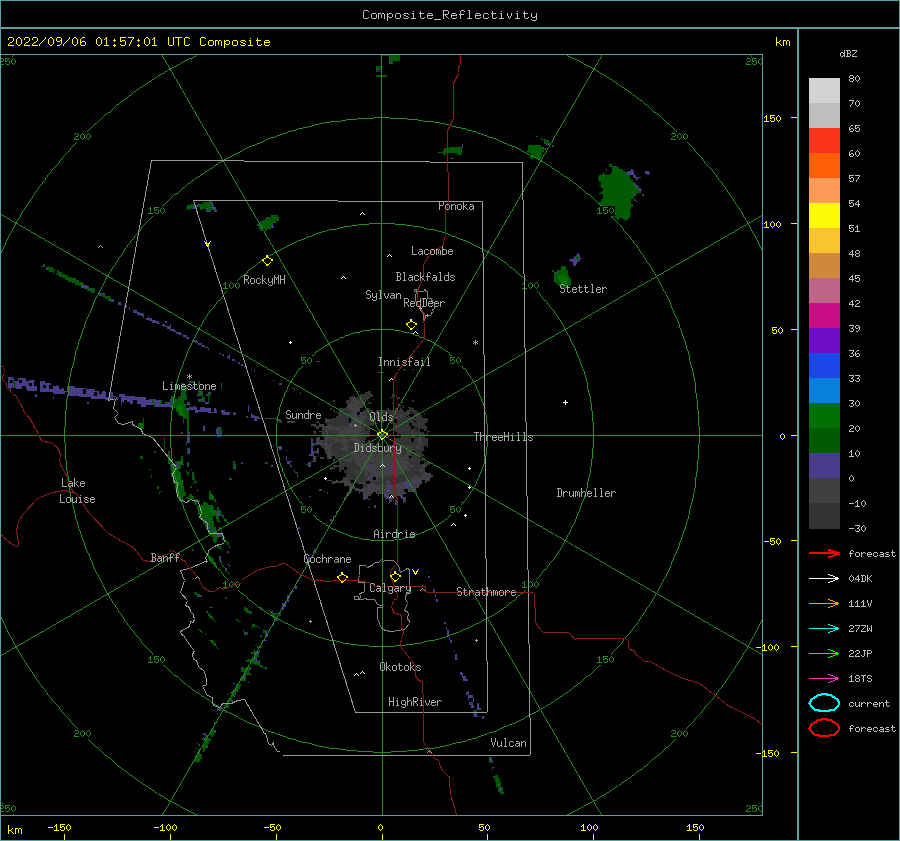The height and width of the screenshot is (841, 900).
Task: Click the yellow diamond marker near Cochrane
Action: pyautogui.click(x=343, y=577)
